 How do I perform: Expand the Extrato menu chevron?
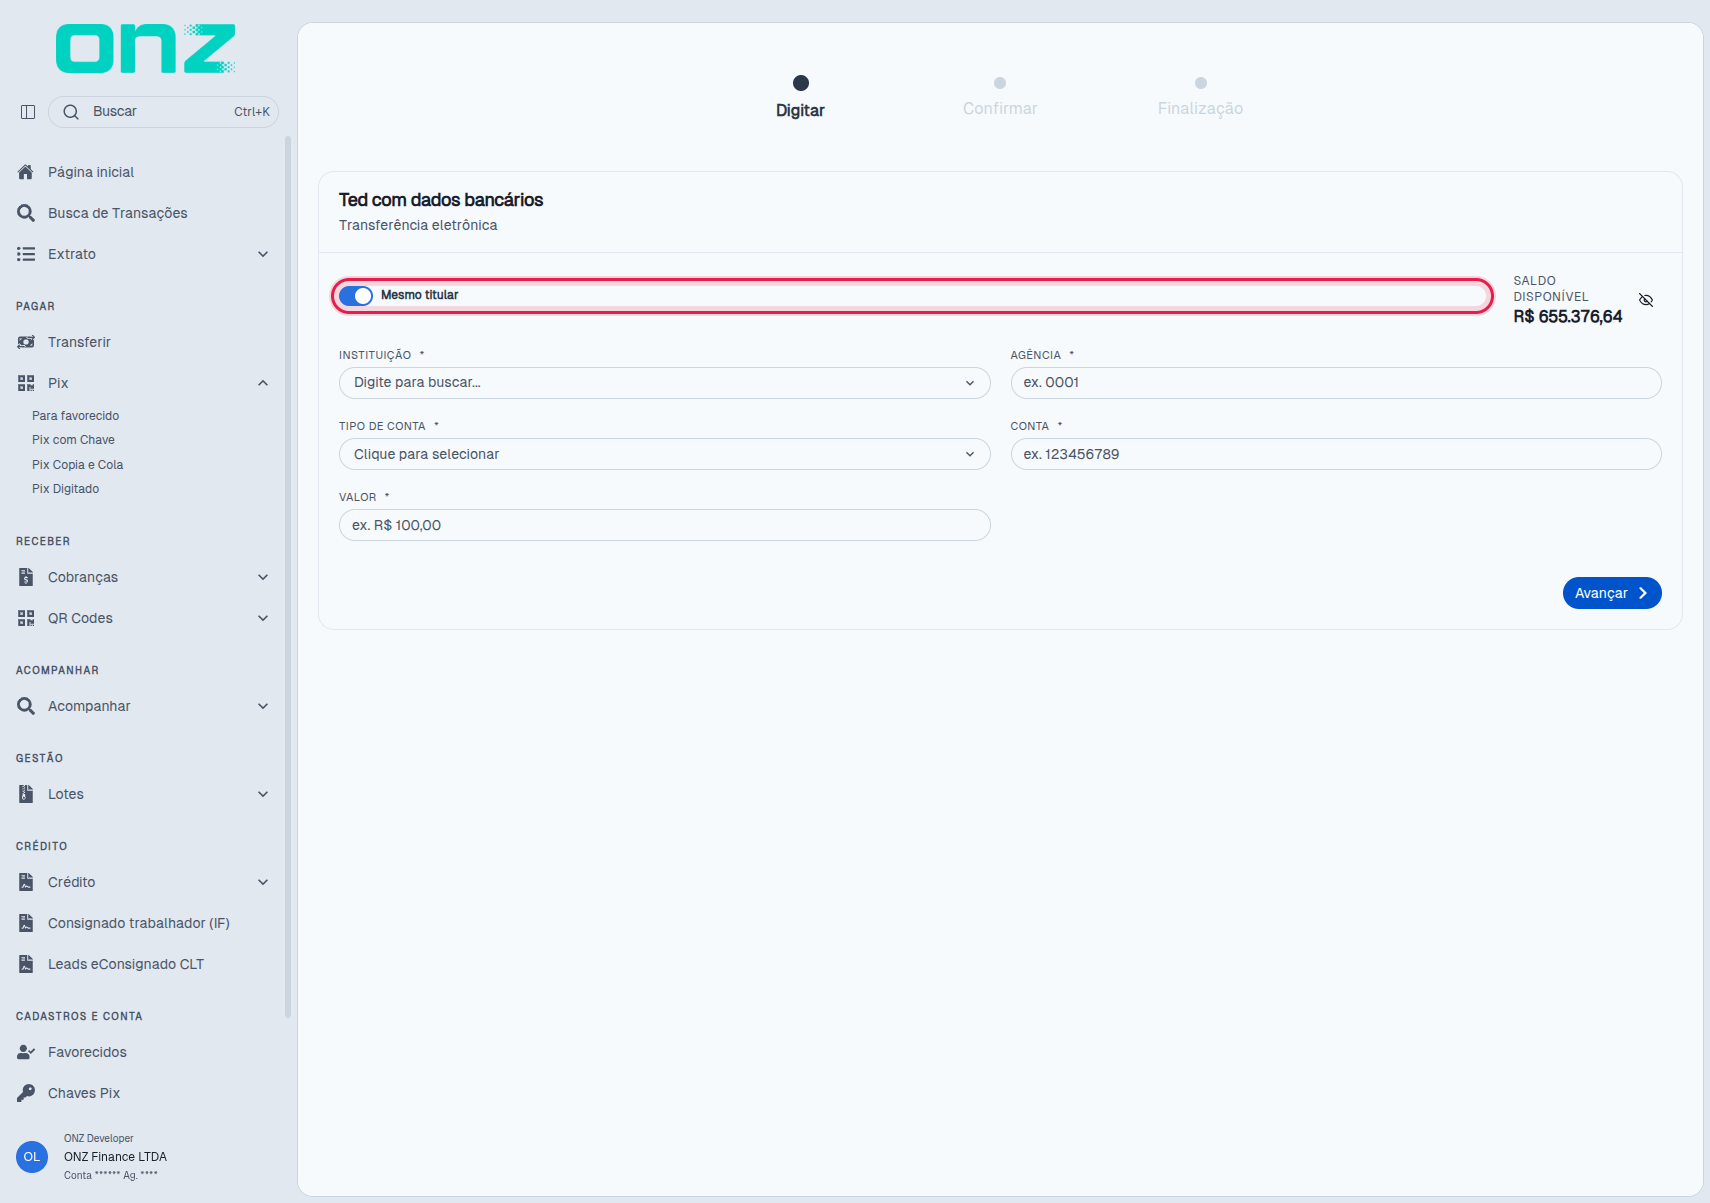point(263,254)
